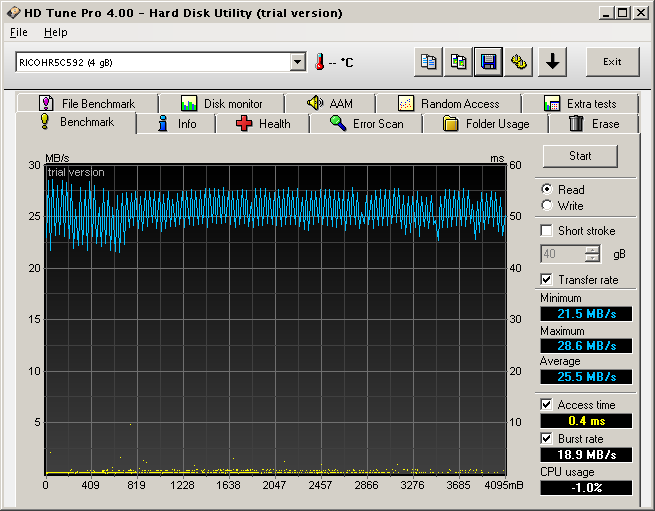Click the down arrow minimize-to-tray icon

point(552,62)
